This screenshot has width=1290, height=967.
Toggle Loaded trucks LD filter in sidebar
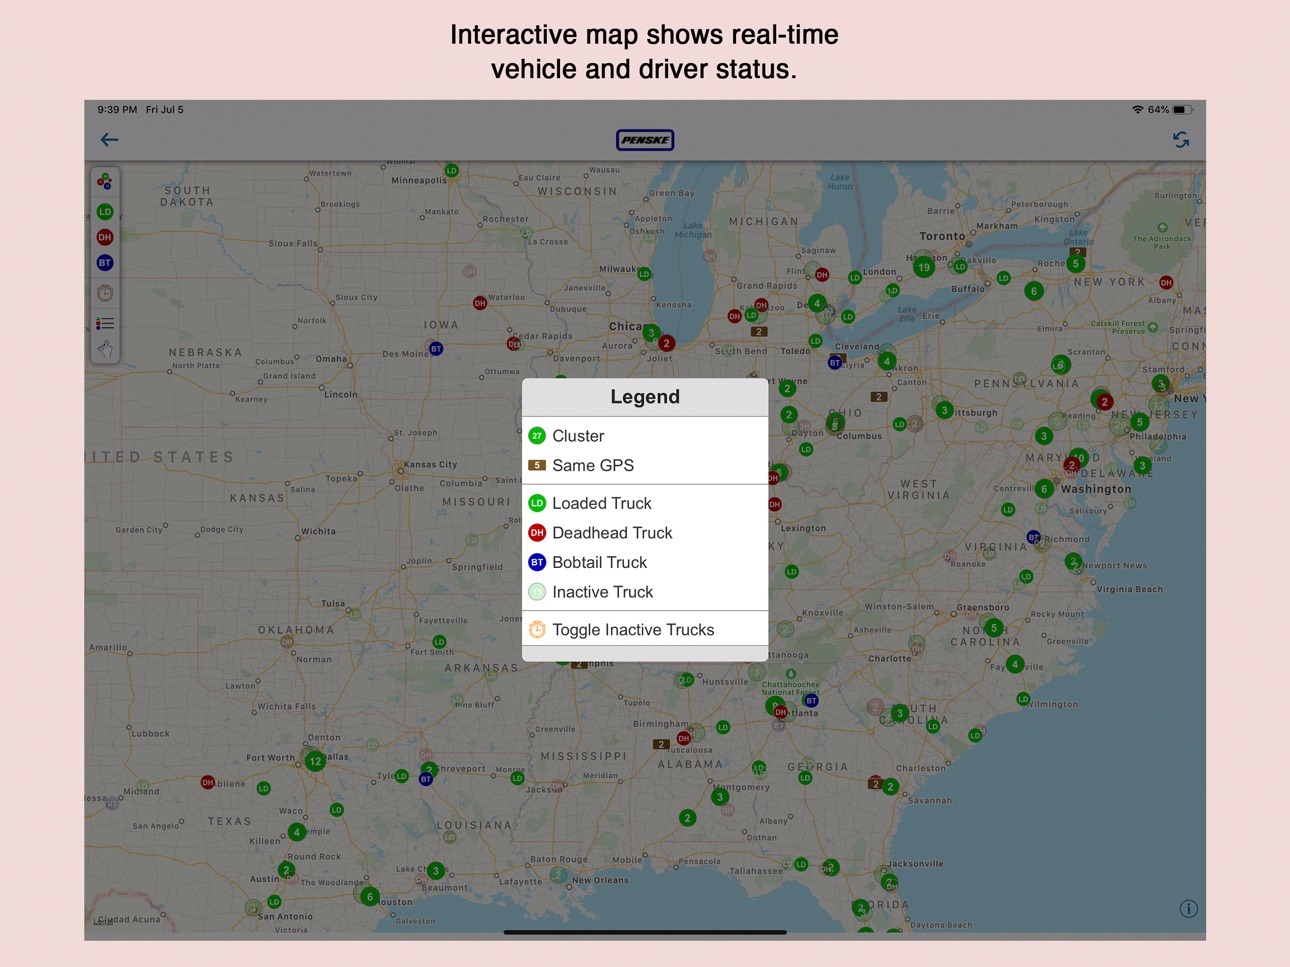105,212
